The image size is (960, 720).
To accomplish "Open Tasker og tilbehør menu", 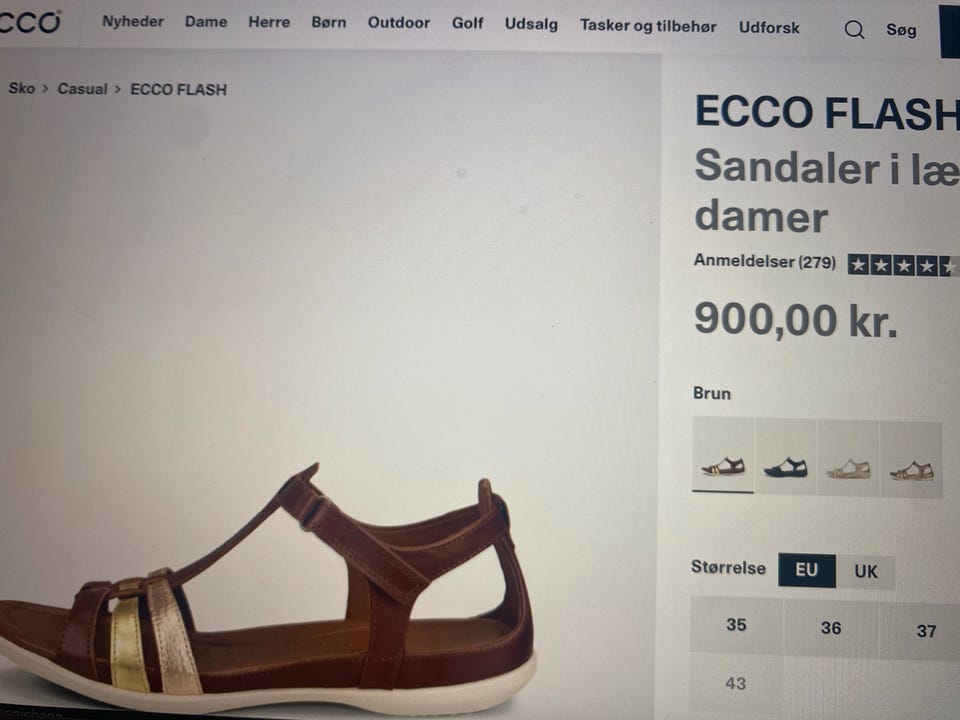I will coord(648,26).
